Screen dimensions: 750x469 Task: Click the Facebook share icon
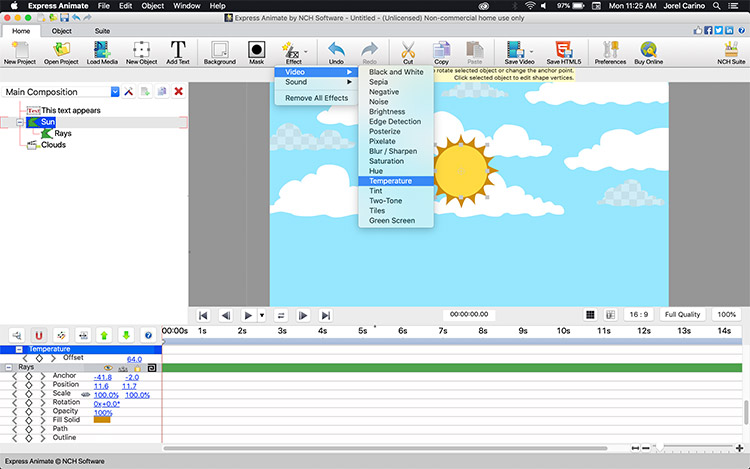click(x=708, y=31)
